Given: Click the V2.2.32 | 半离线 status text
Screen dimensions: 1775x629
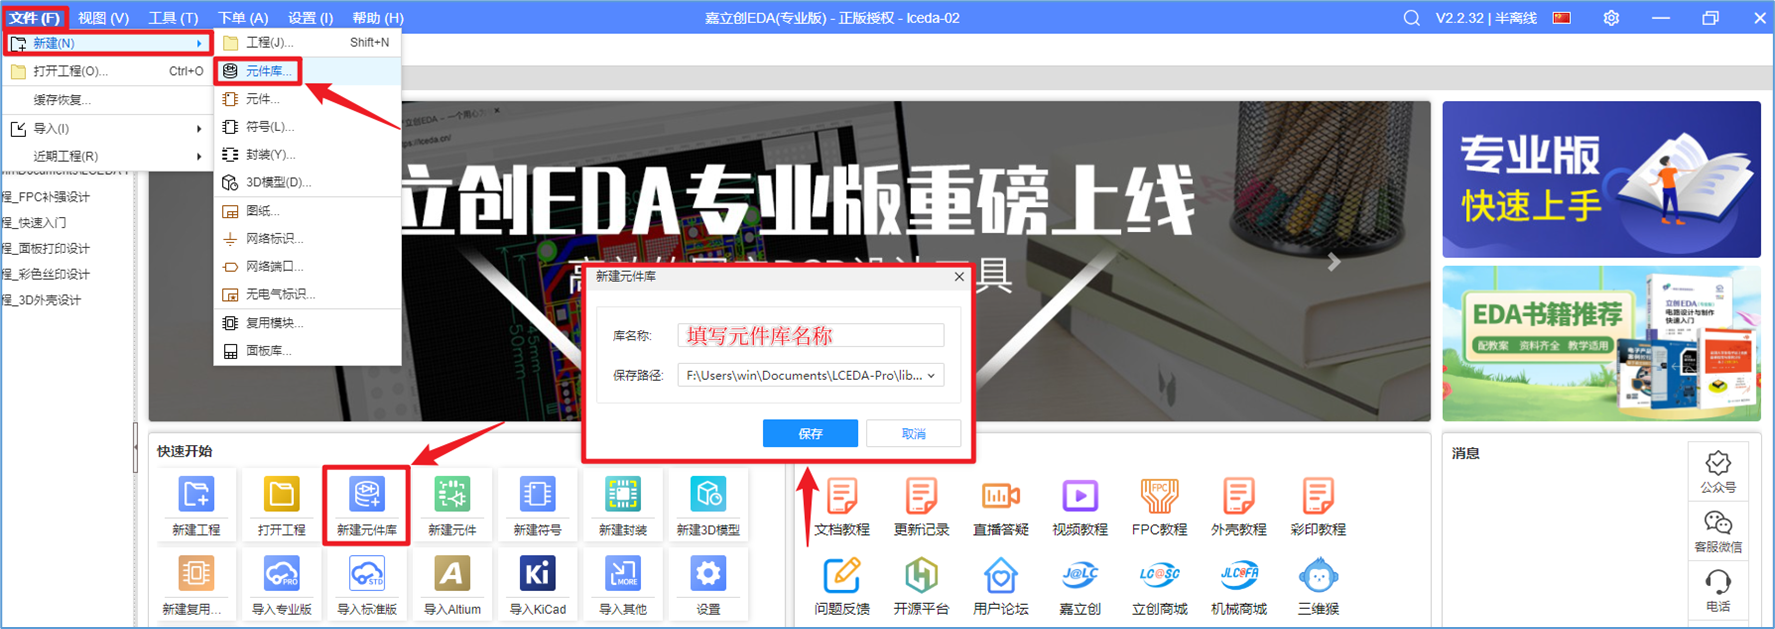Looking at the screenshot, I should click(x=1486, y=18).
